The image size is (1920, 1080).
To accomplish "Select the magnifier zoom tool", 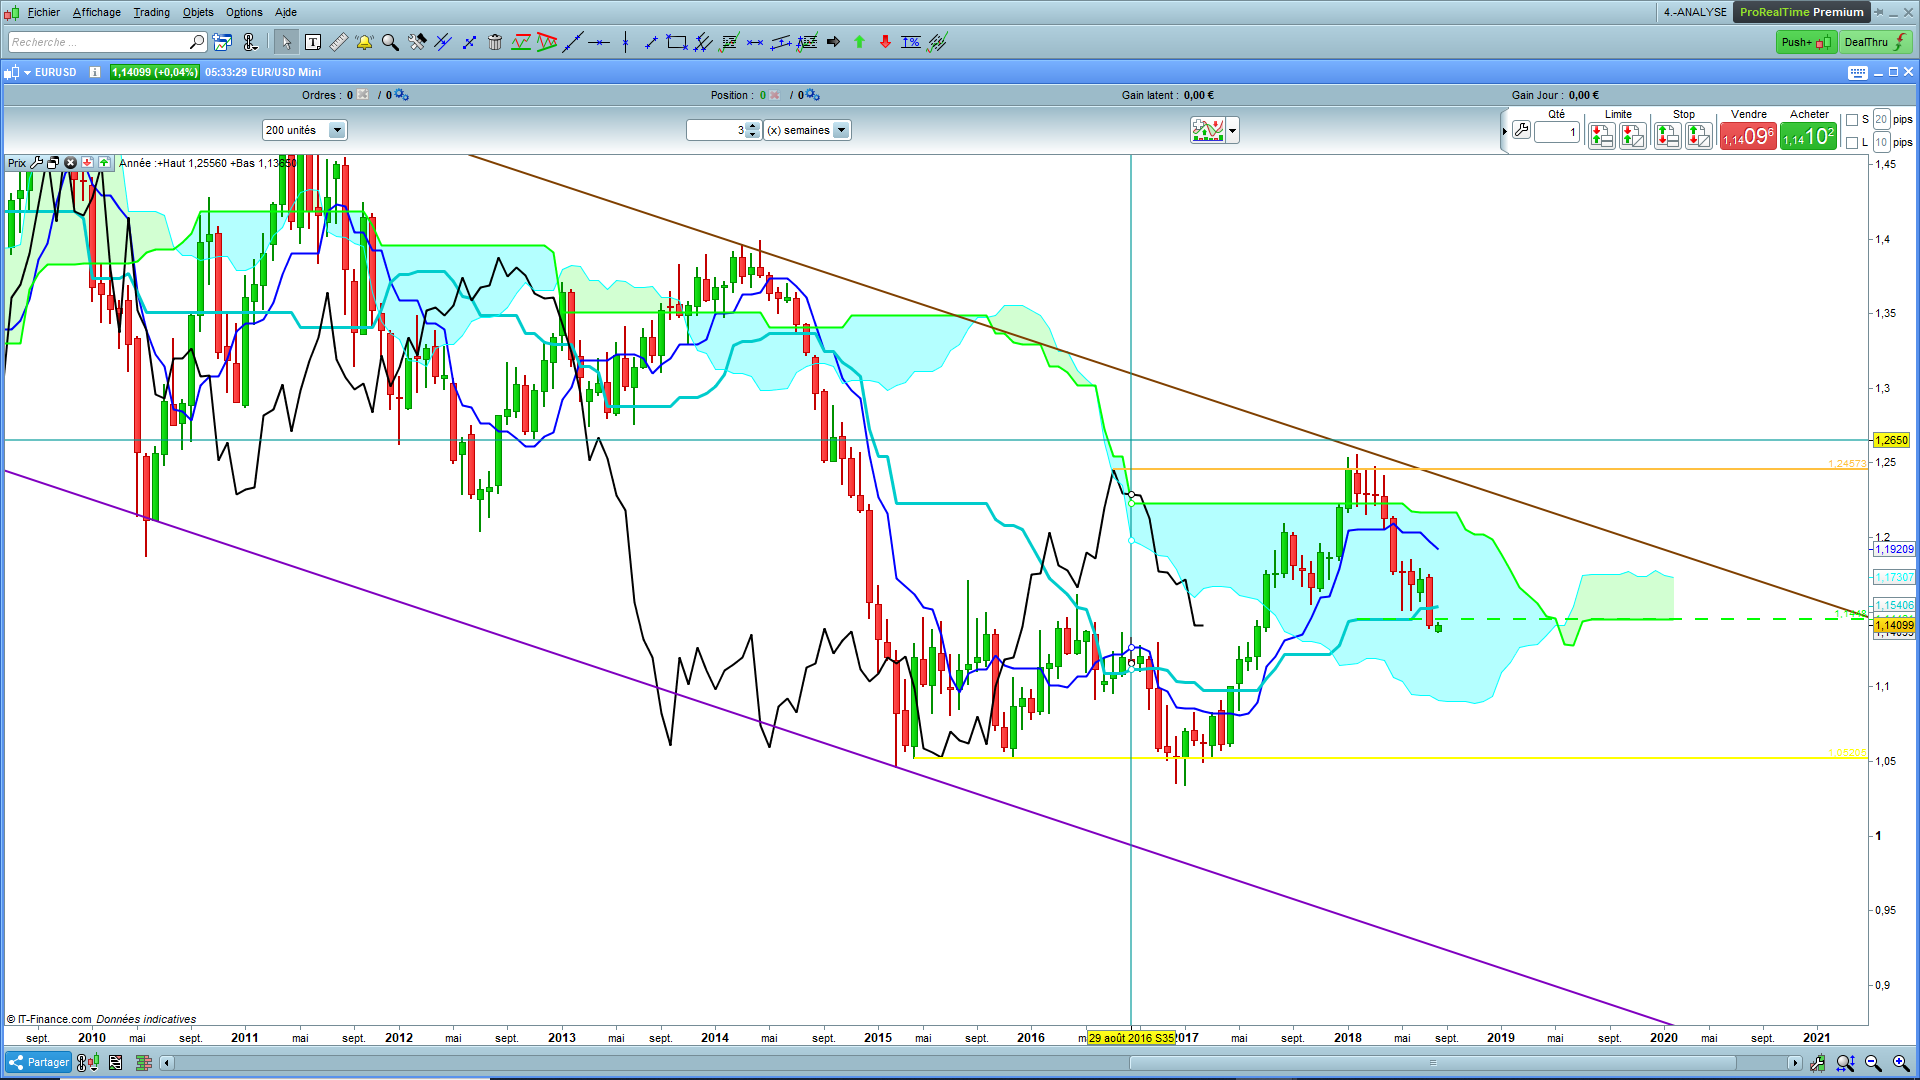I will (x=390, y=42).
